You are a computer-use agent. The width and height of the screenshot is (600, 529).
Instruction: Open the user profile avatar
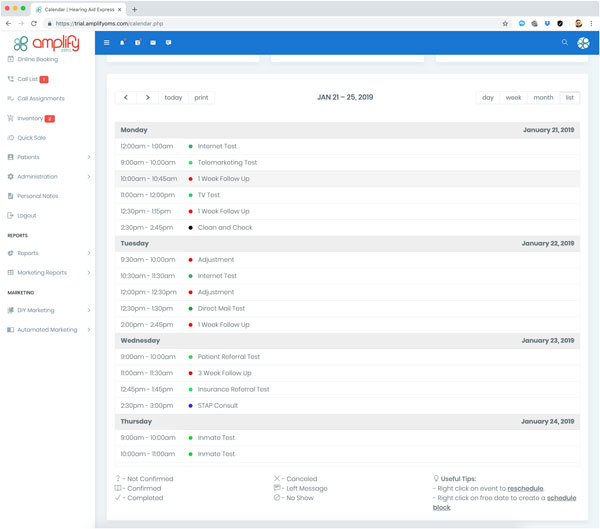pos(583,43)
